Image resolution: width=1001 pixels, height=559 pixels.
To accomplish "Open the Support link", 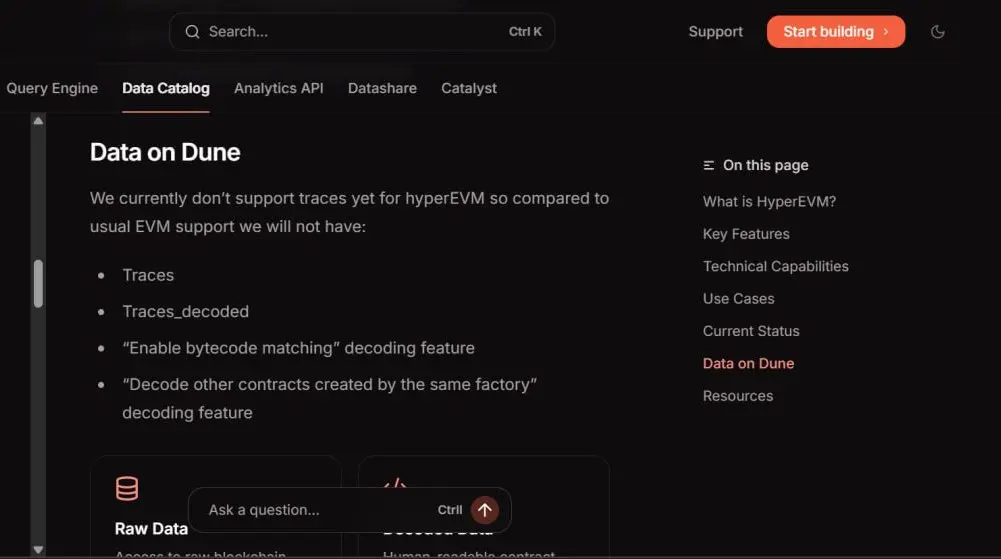I will point(715,32).
